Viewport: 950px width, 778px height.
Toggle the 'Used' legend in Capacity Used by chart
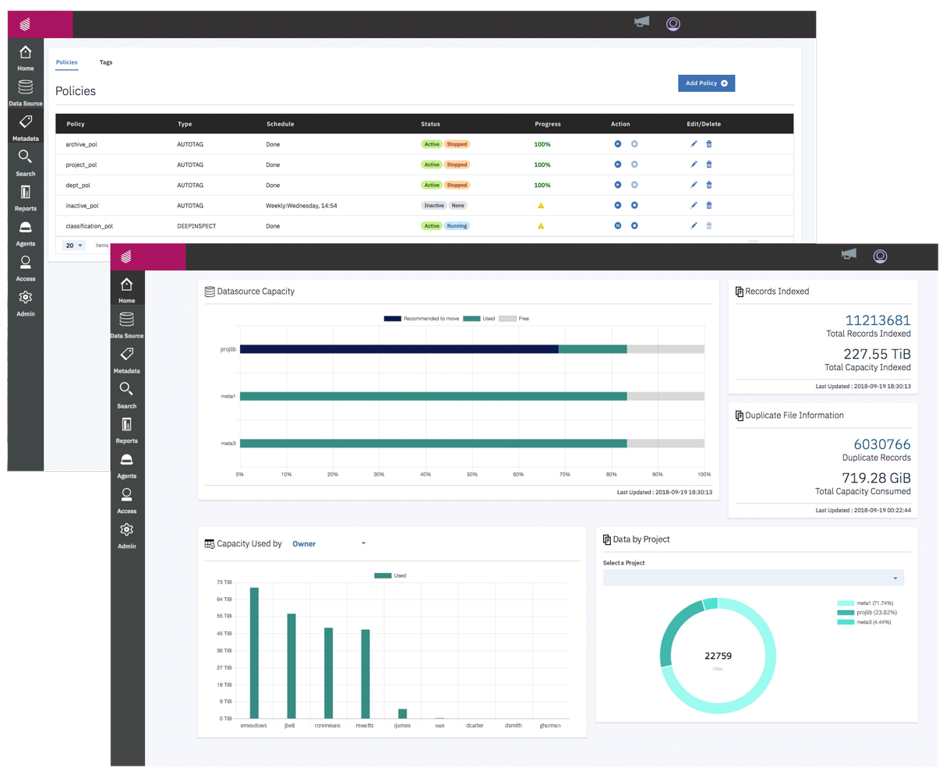[390, 576]
